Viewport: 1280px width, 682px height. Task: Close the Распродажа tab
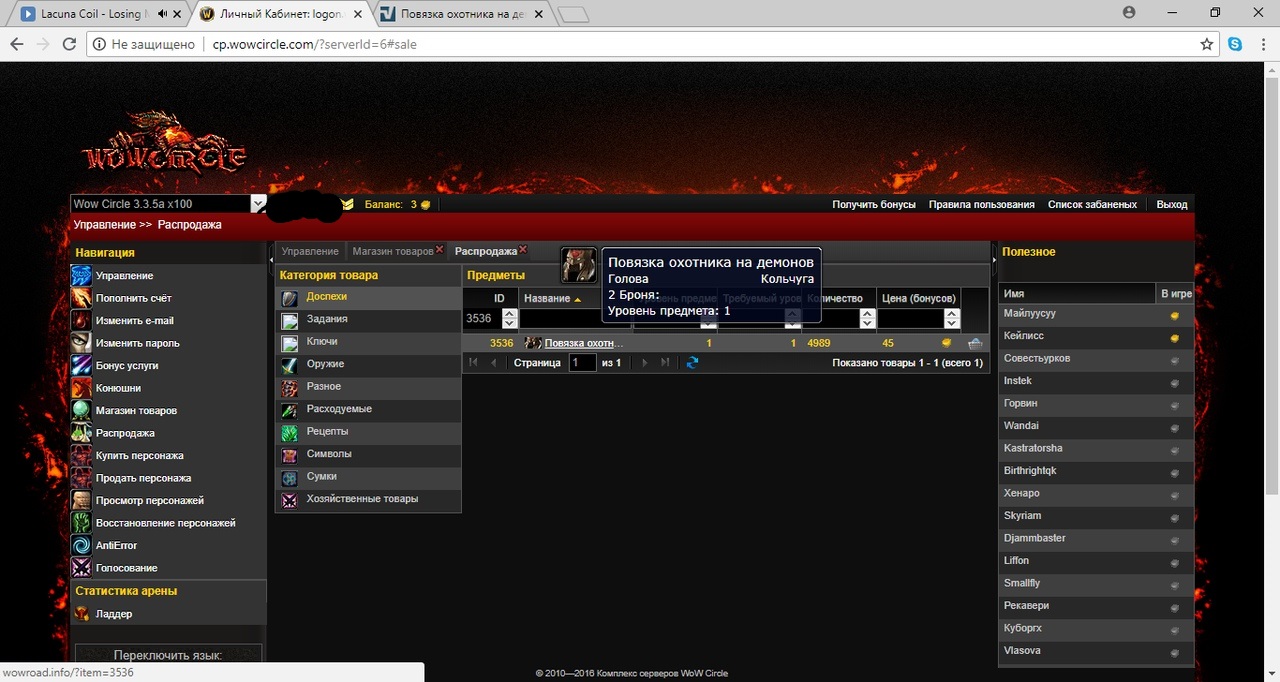pos(523,250)
